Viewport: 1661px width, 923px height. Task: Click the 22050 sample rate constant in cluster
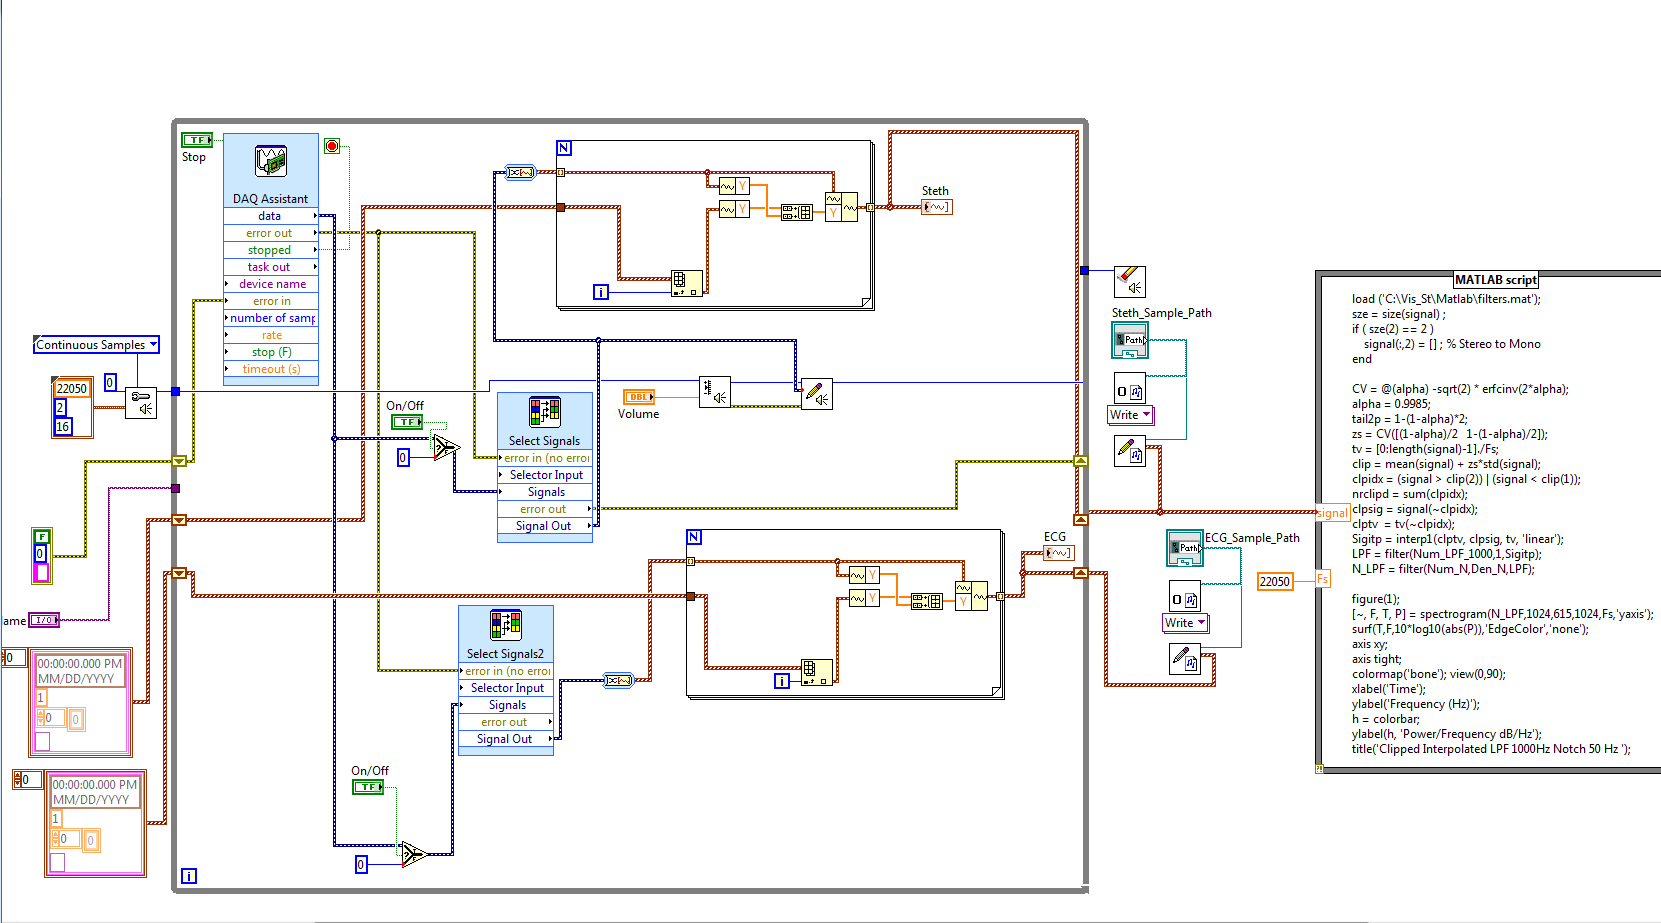(71, 388)
